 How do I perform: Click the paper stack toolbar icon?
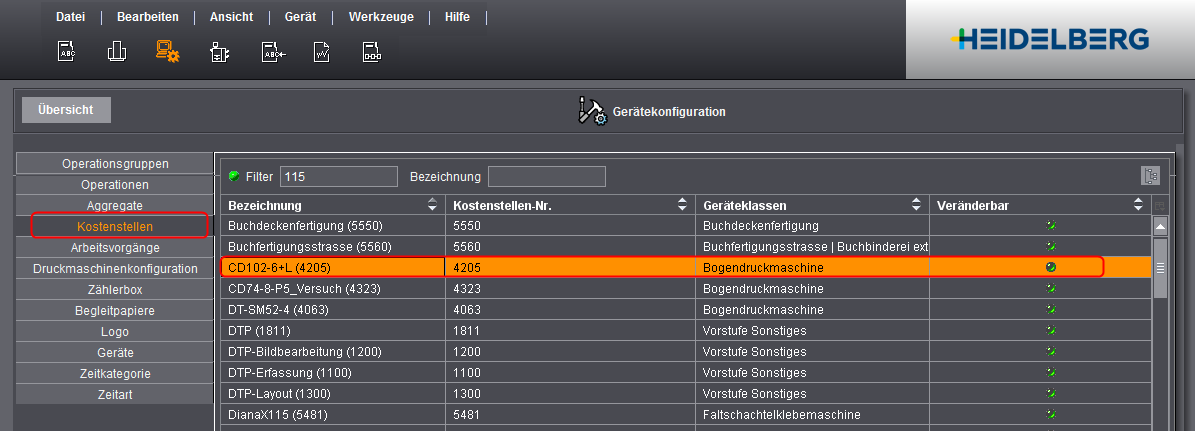coord(117,52)
